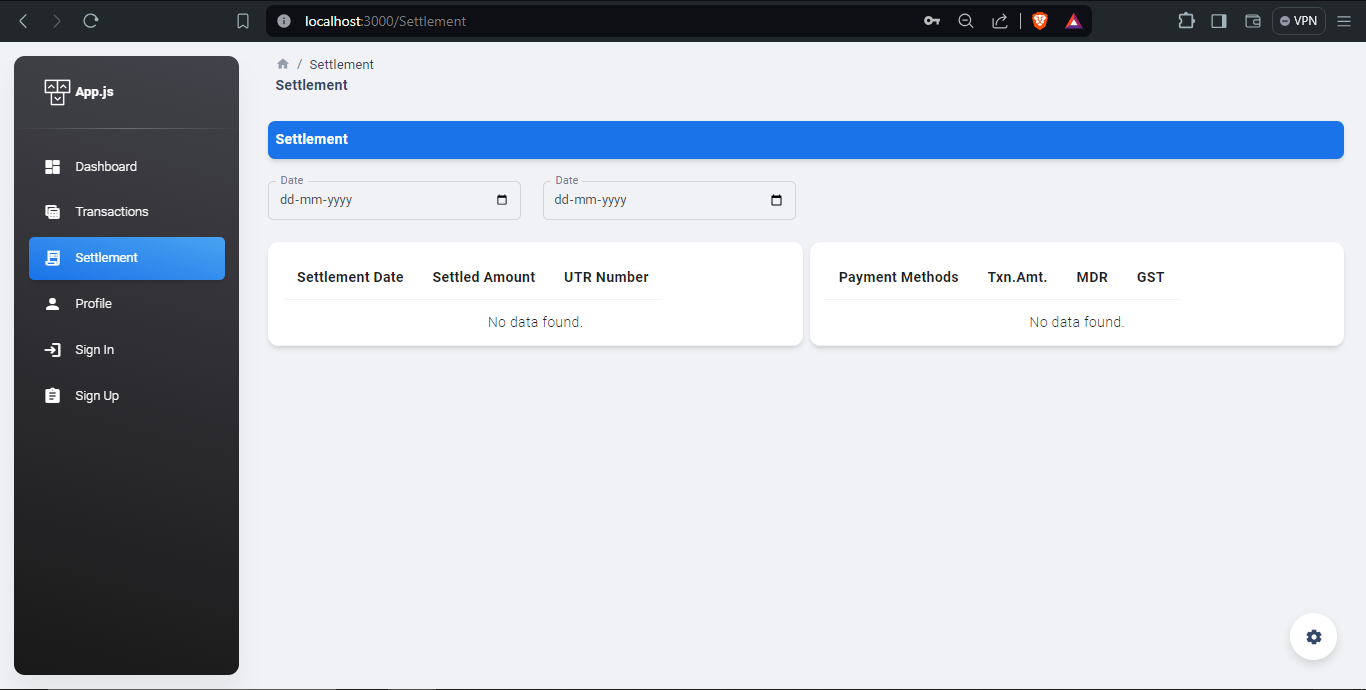
Task: Focus the second Date input field
Action: click(x=669, y=200)
